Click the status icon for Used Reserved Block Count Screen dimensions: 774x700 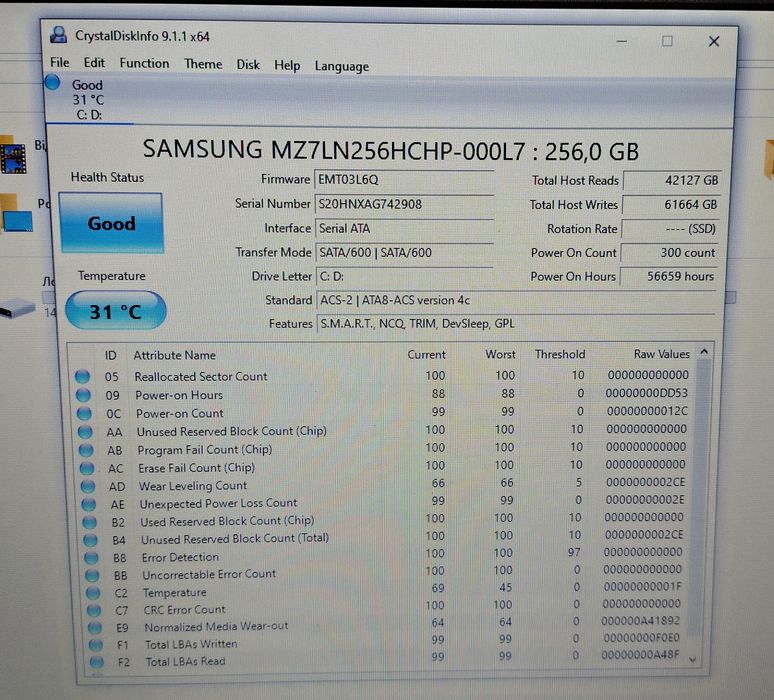89,522
